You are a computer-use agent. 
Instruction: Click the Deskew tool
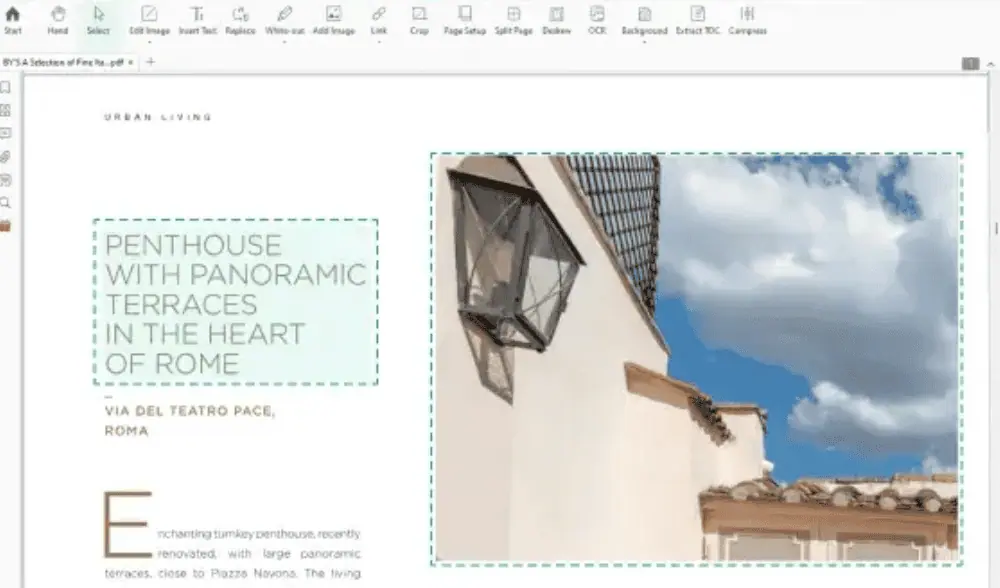[557, 19]
